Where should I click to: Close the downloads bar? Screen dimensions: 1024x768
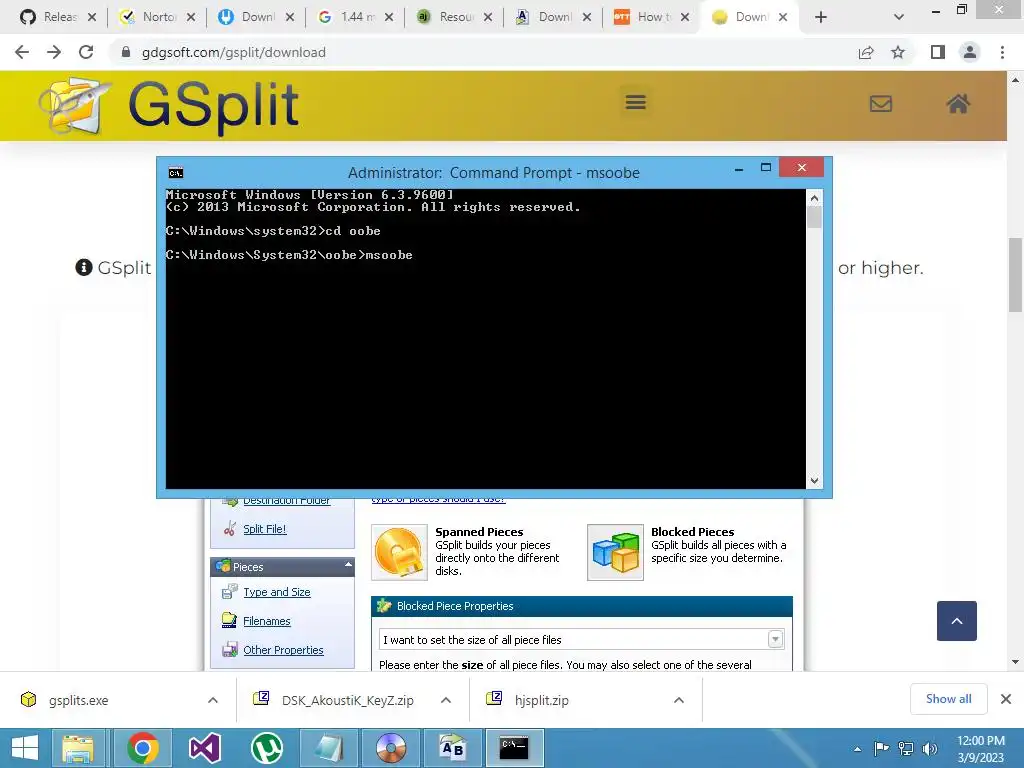pos(1006,699)
